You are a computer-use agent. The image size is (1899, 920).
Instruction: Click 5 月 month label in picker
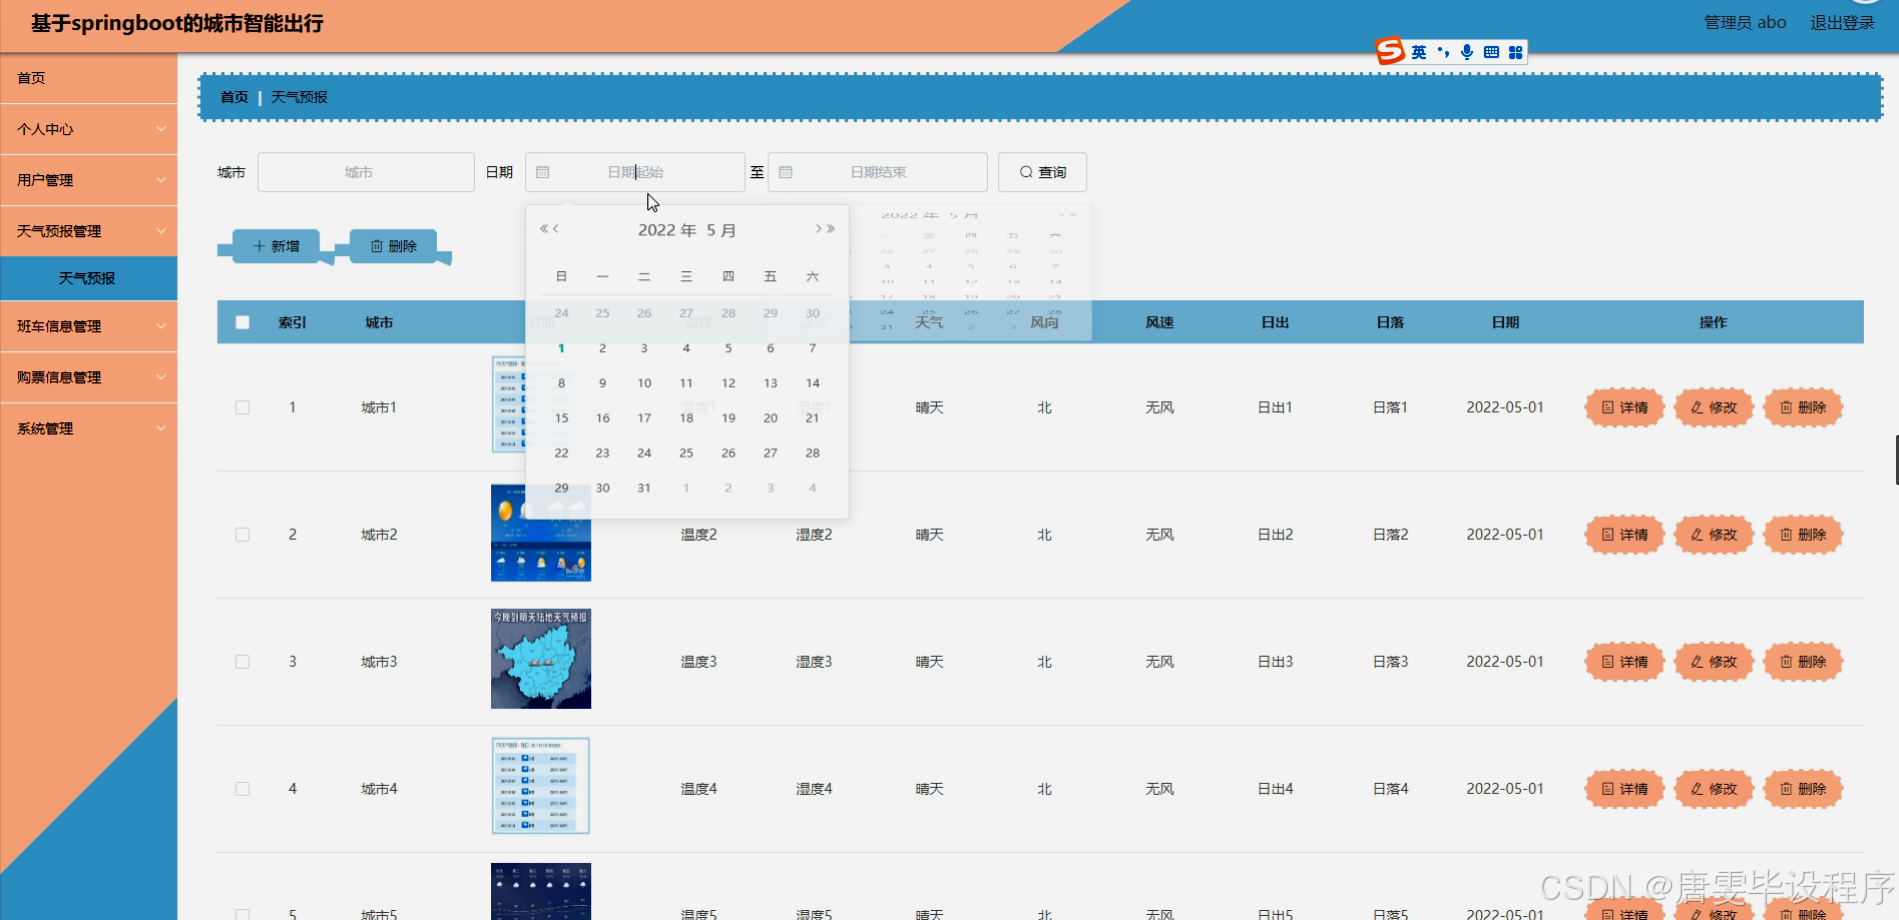tap(721, 230)
